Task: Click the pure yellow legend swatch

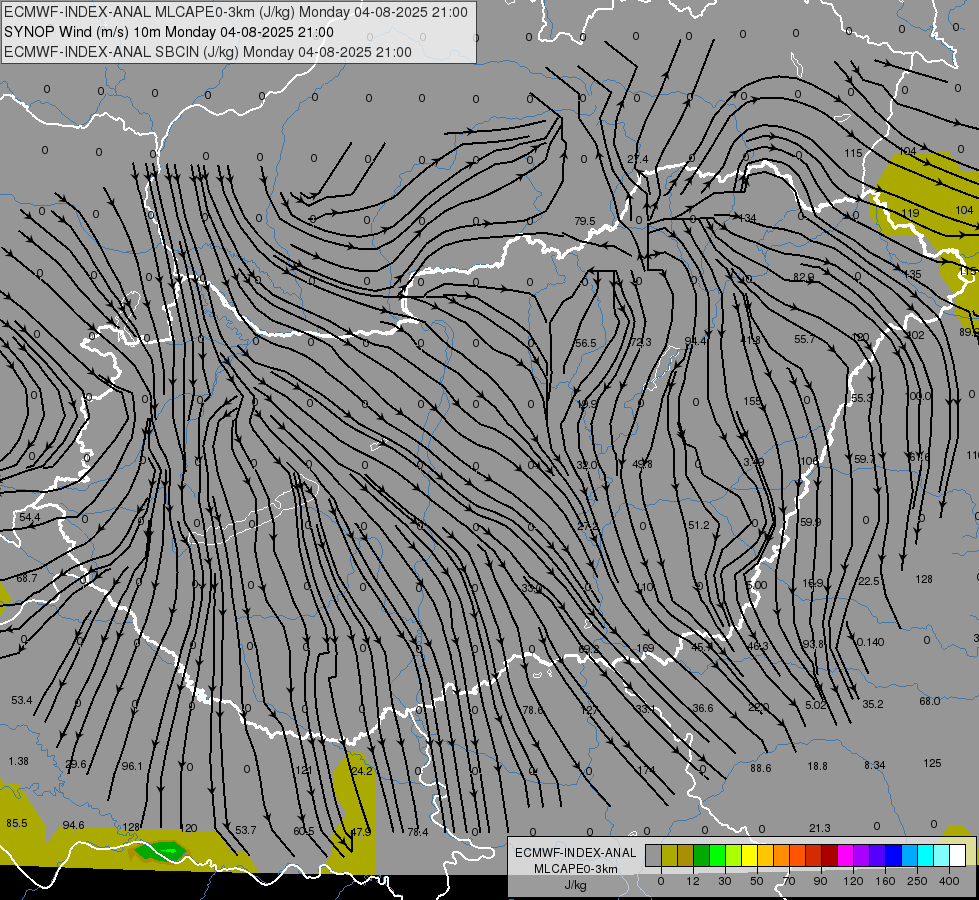Action: click(750, 855)
